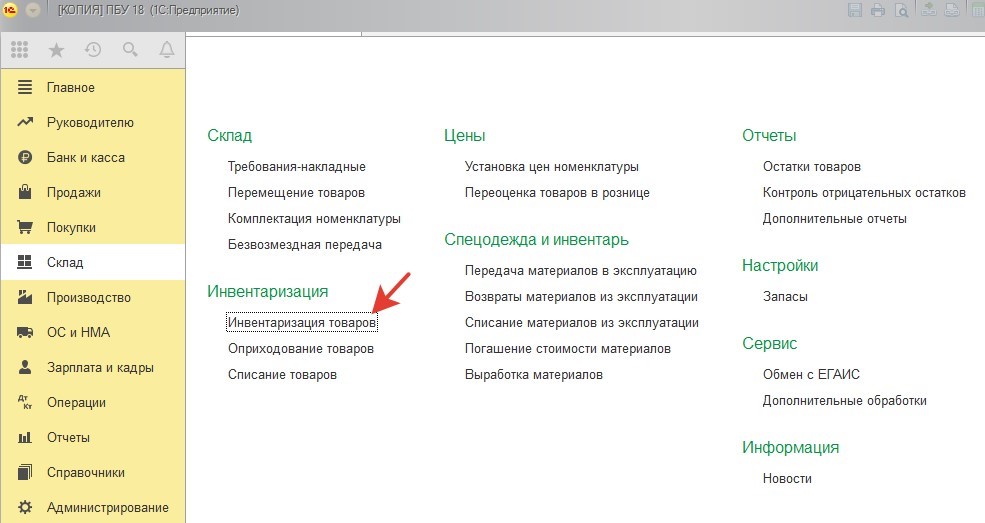Show History with the clock icon
Image resolution: width=985 pixels, height=523 pixels.
(x=93, y=49)
